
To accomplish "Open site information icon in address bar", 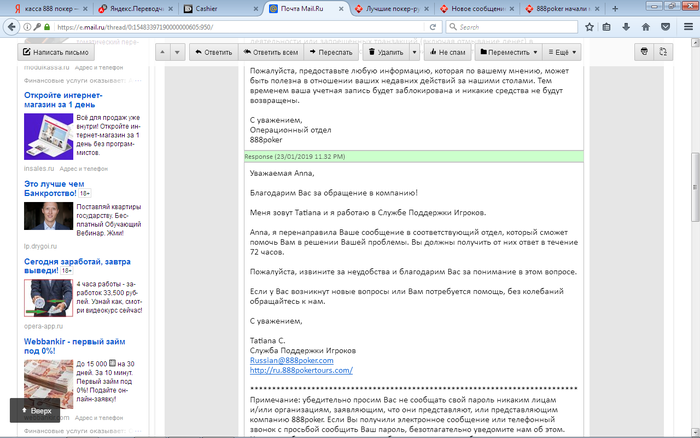I will tap(27, 27).
